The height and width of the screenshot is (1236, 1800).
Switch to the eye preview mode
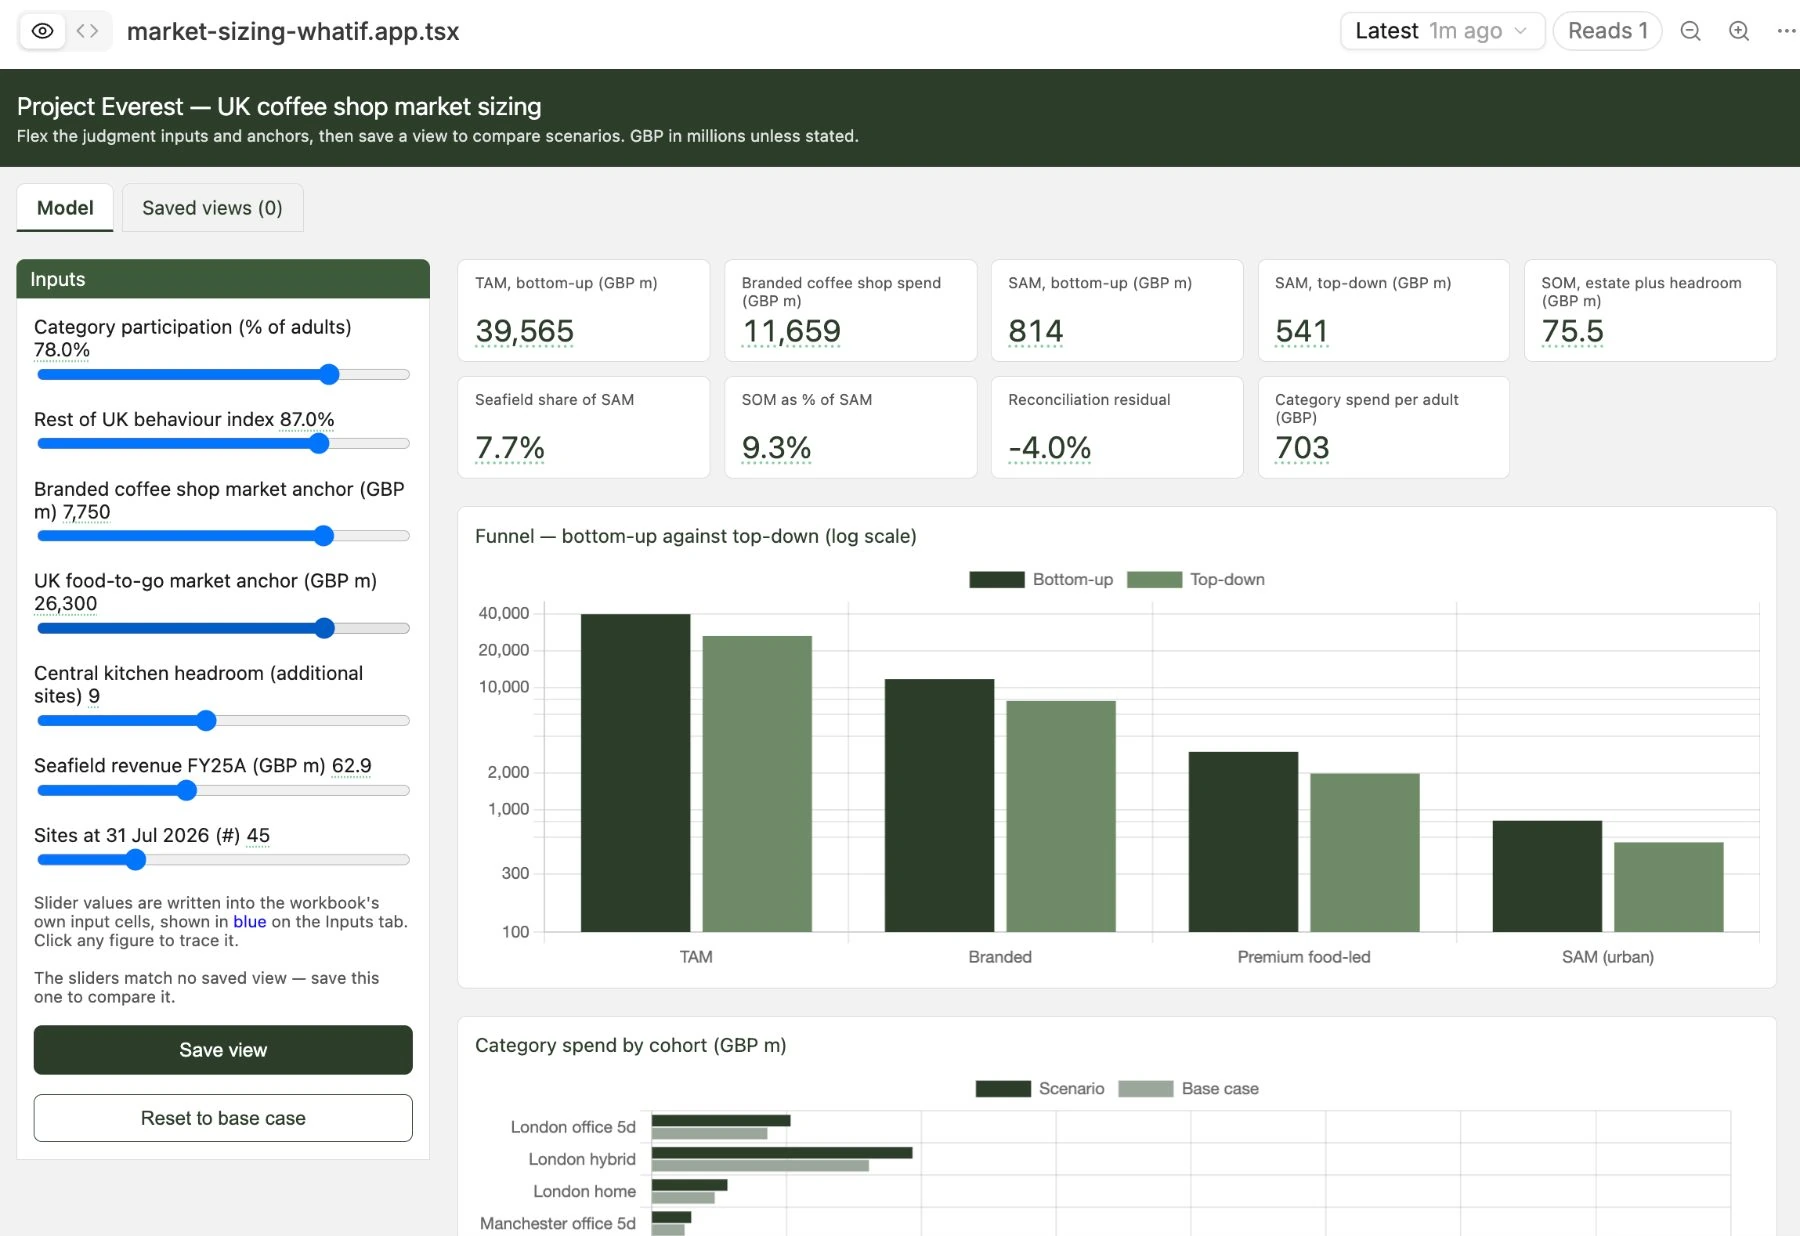(42, 31)
